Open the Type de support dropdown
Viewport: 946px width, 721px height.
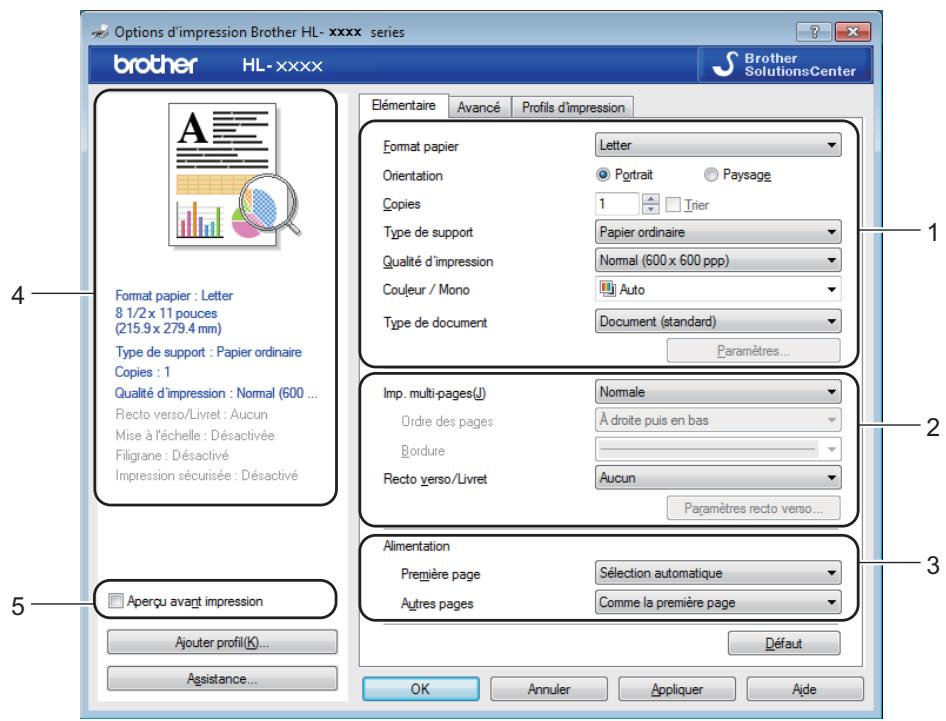coord(717,232)
